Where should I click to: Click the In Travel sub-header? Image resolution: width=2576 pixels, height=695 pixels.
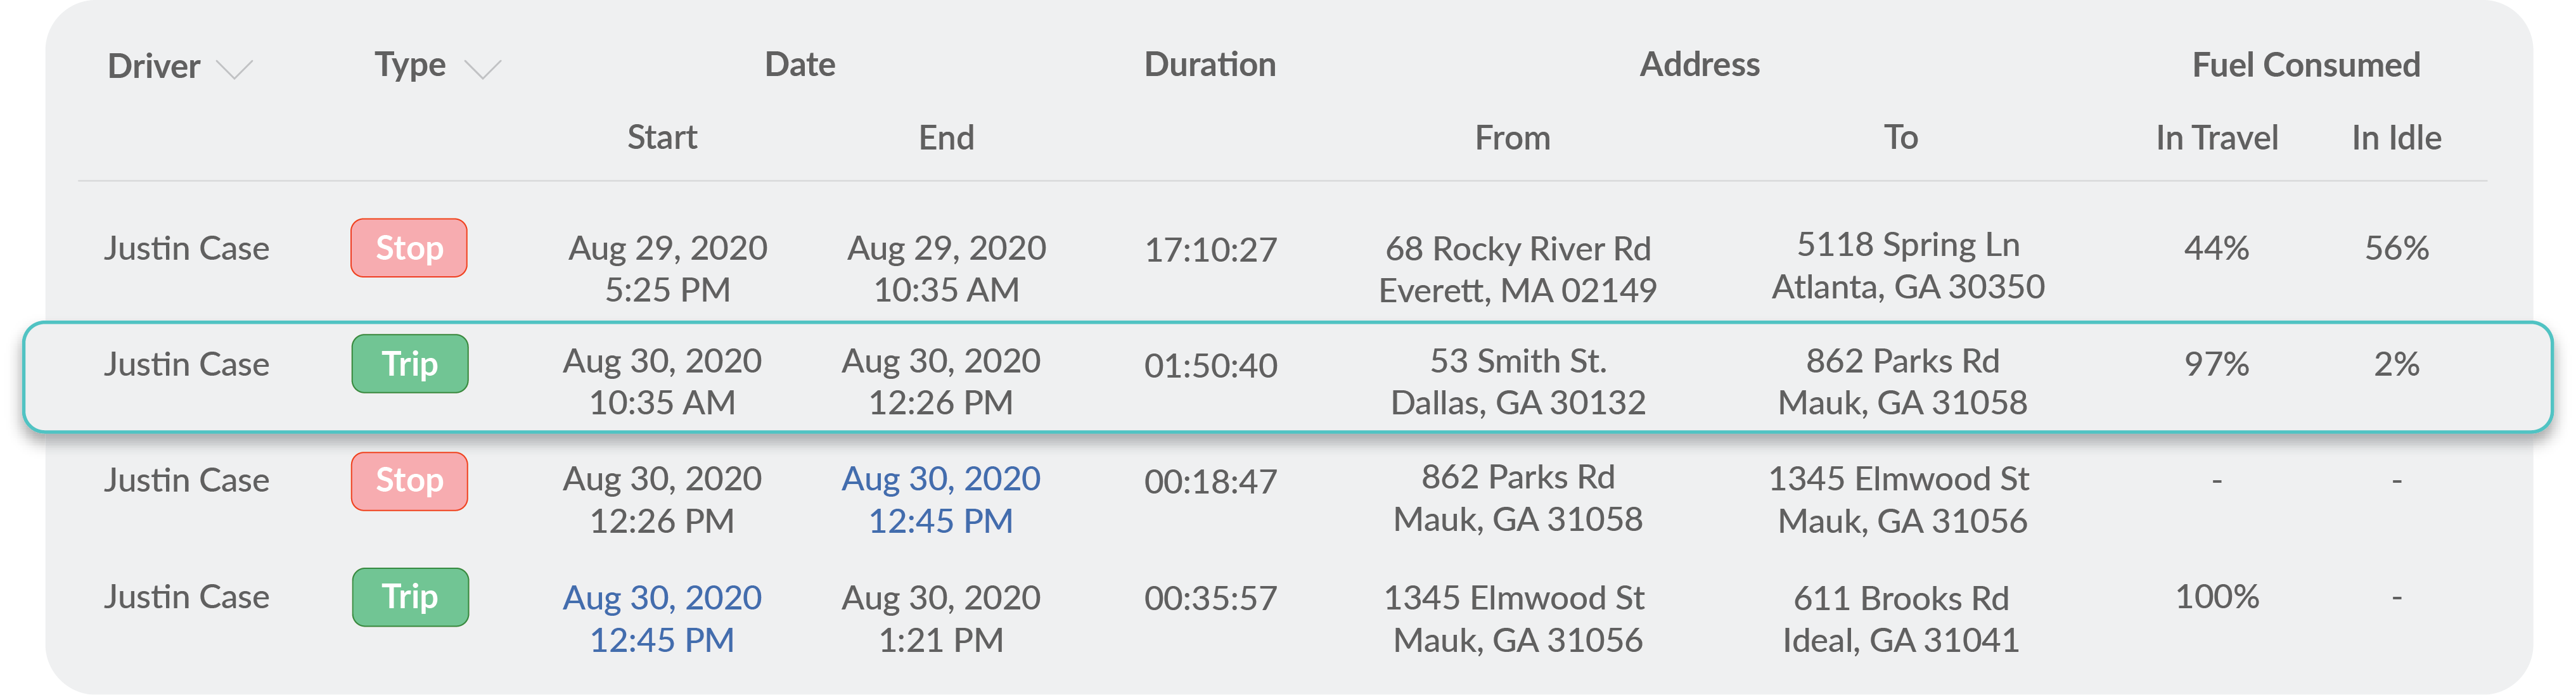[x=2217, y=138]
